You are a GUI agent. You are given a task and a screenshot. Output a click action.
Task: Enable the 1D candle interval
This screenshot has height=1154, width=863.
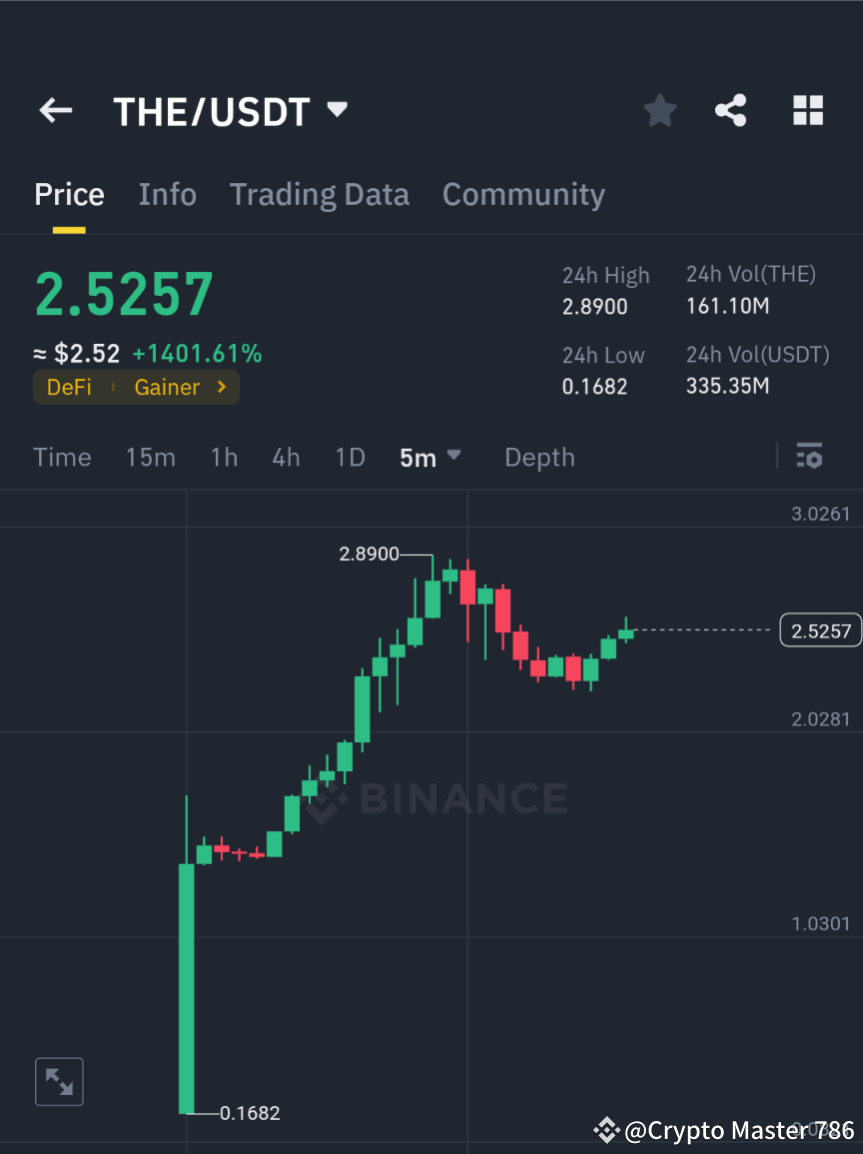[350, 457]
